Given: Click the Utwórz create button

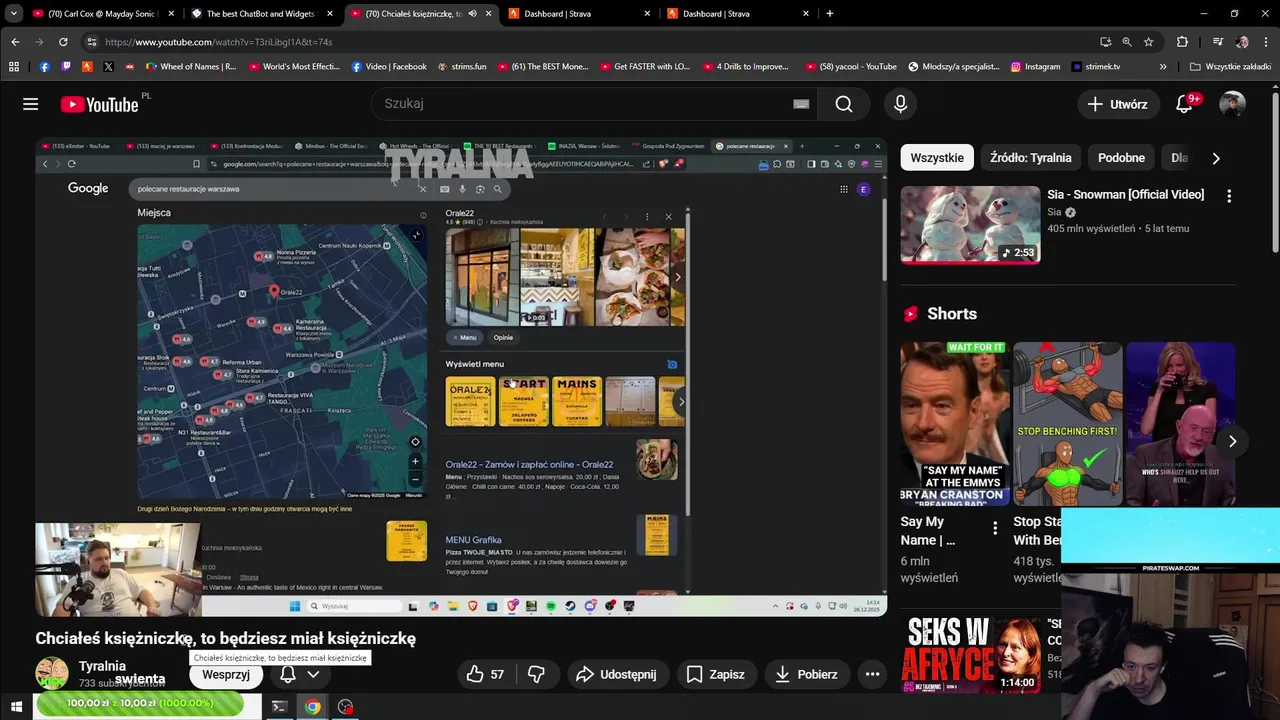Looking at the screenshot, I should coord(1117,104).
